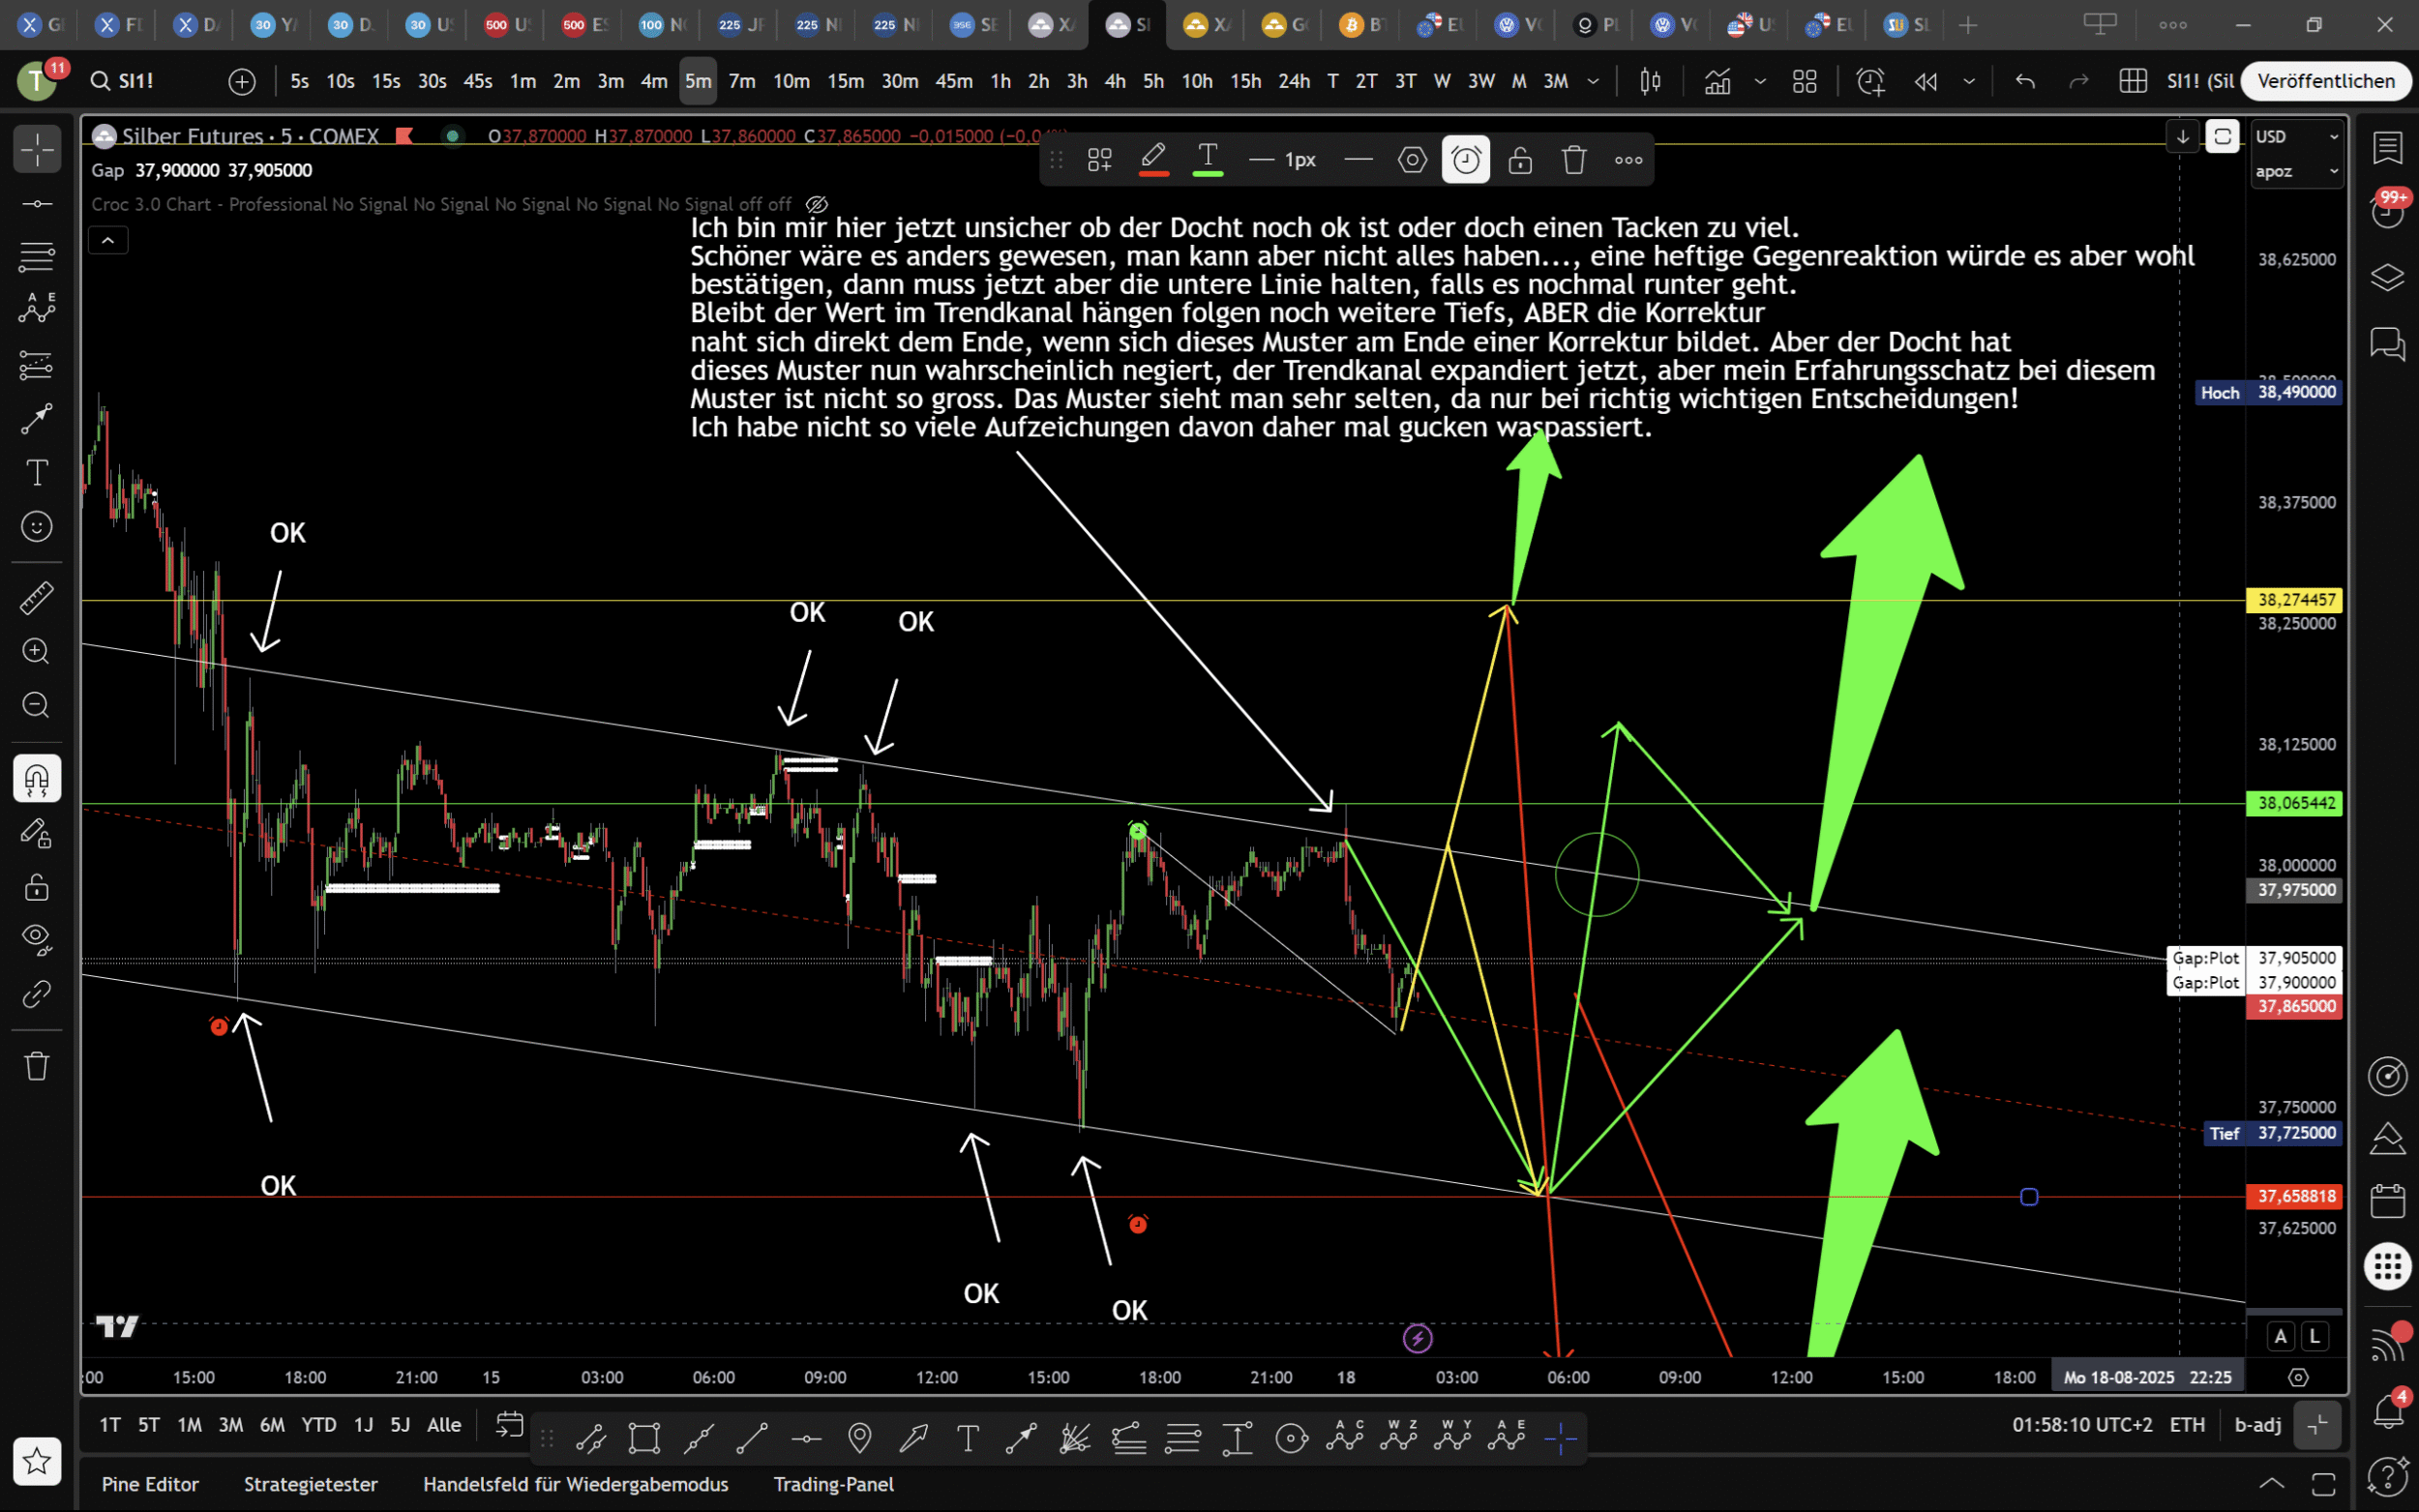Select the text tool in left sidebar
The image size is (2419, 1512).
tap(37, 472)
